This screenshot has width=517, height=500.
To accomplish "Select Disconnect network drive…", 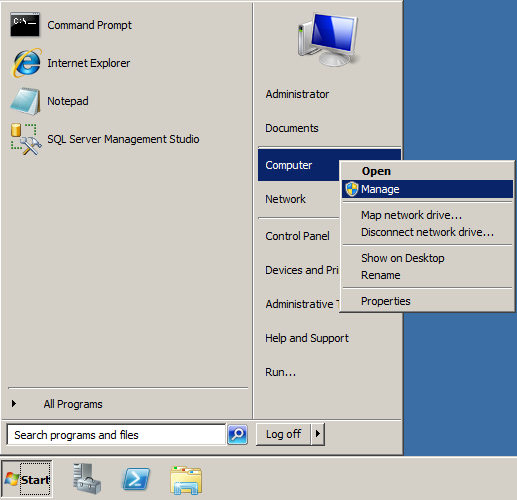I will [x=427, y=232].
